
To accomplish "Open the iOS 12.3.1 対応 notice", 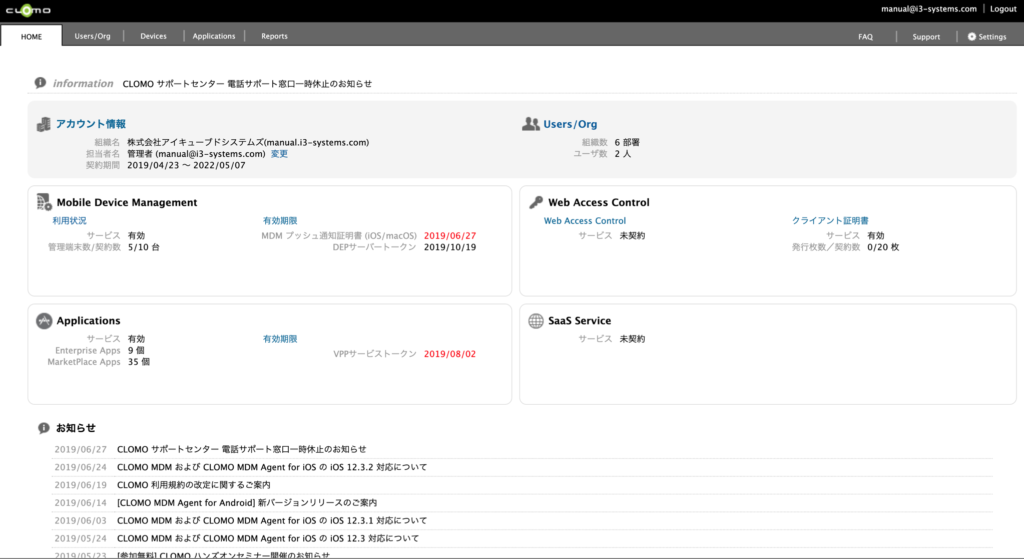I will pyautogui.click(x=272, y=520).
